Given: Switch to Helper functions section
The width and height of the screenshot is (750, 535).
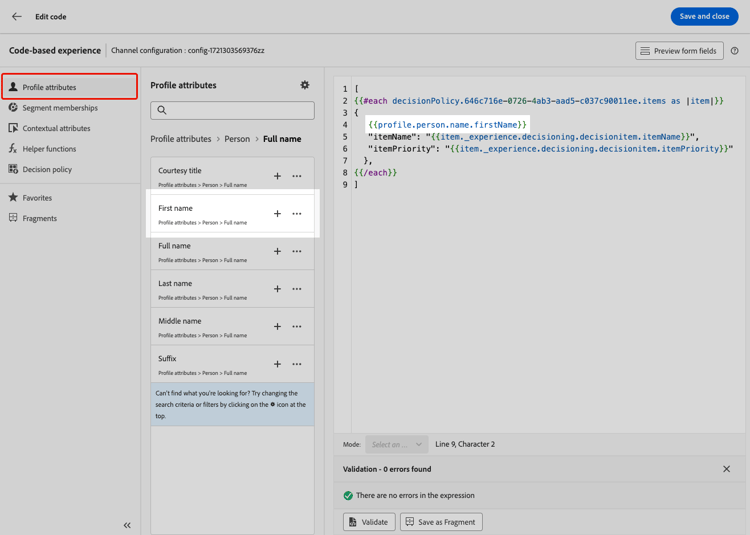Looking at the screenshot, I should [49, 149].
